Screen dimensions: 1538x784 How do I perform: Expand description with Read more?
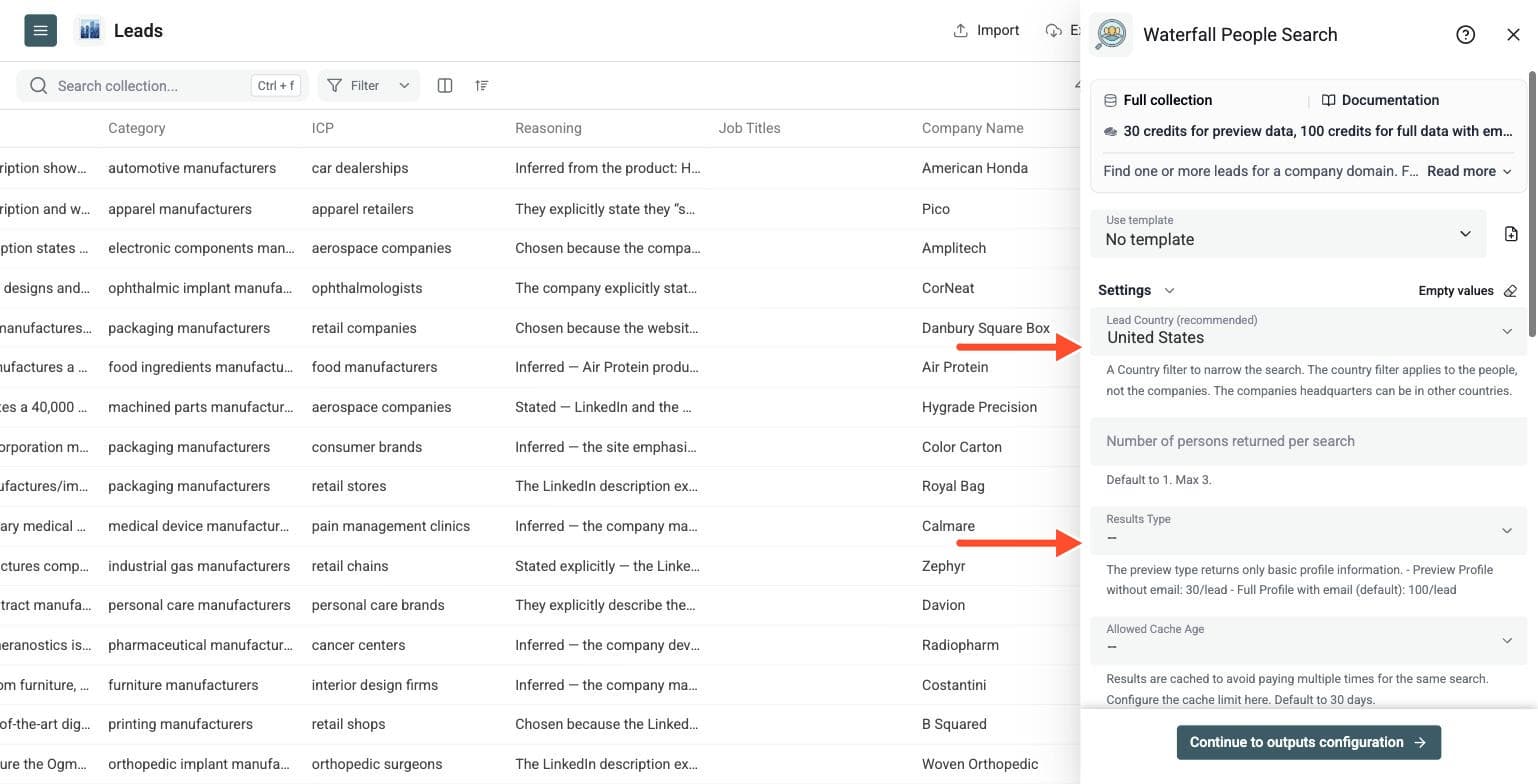pos(1469,171)
